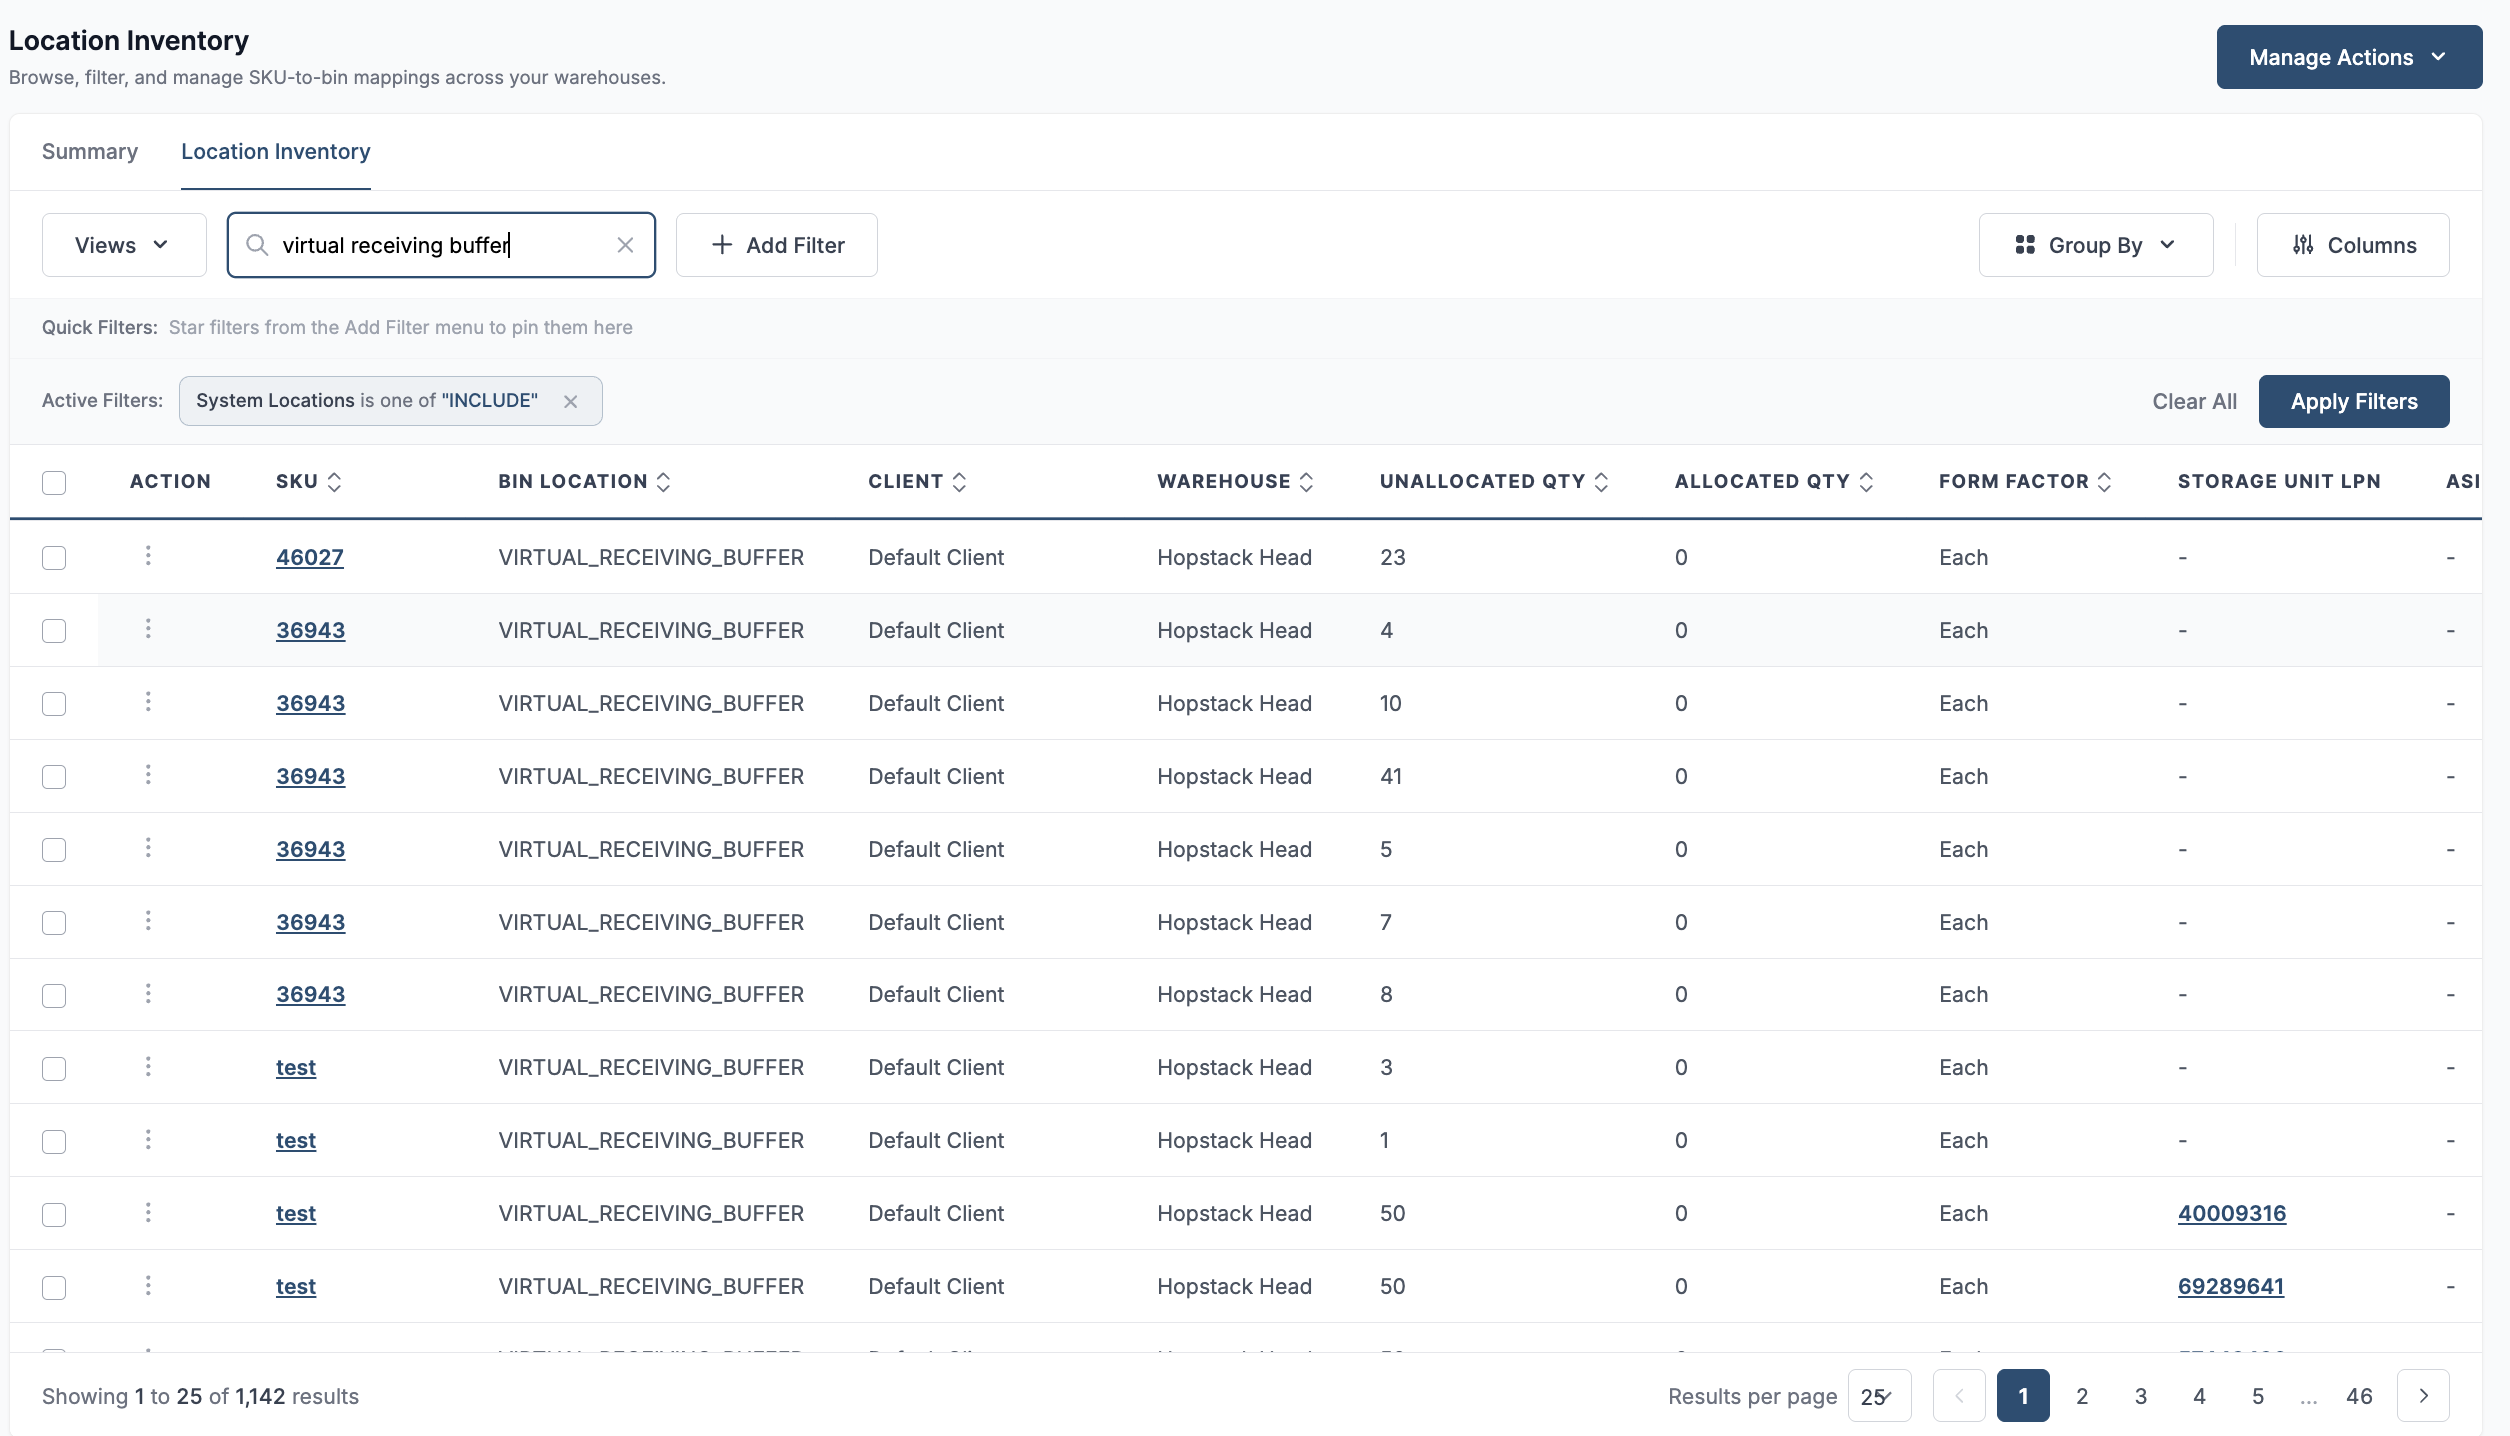Click into the virtual receiving buffer search field
This screenshot has width=2510, height=1436.
coord(441,245)
